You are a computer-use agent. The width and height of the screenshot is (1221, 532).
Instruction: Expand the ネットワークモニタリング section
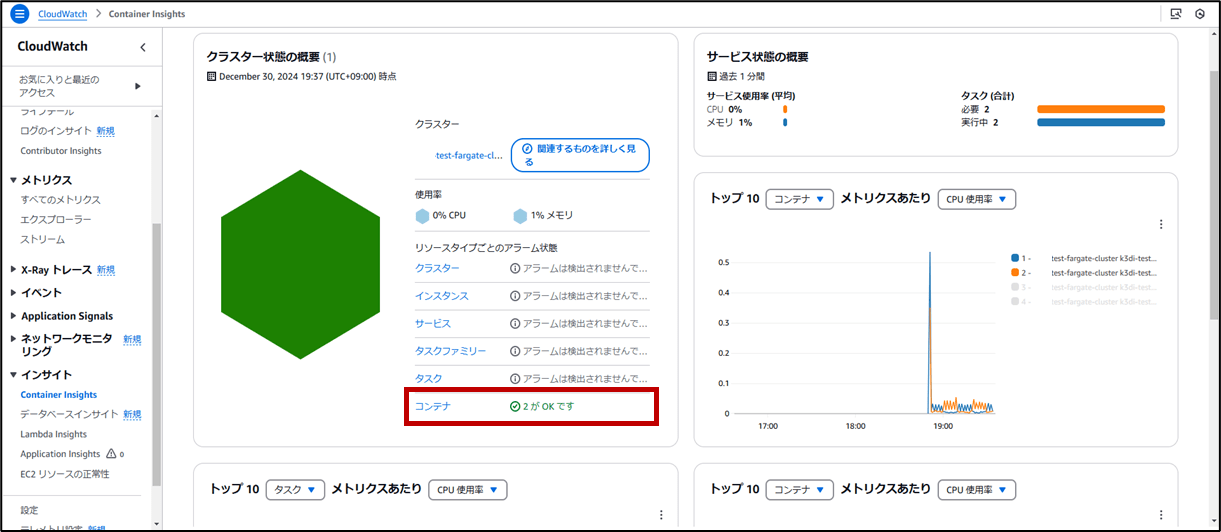point(14,339)
